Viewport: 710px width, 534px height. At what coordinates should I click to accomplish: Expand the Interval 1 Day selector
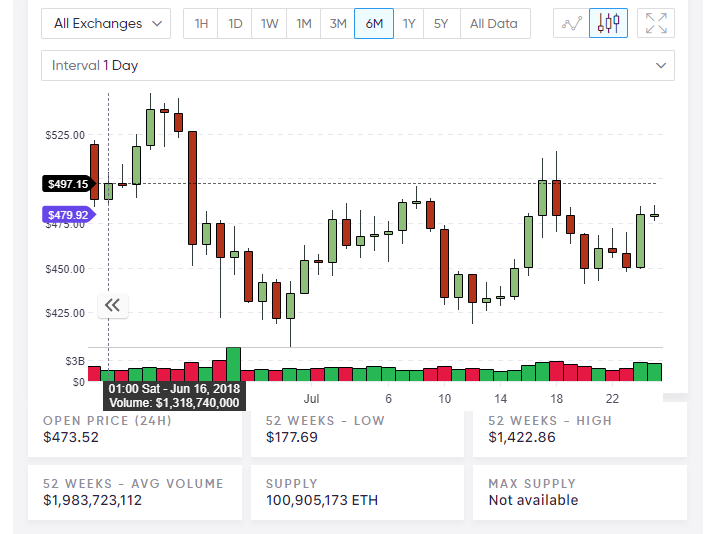tap(357, 65)
